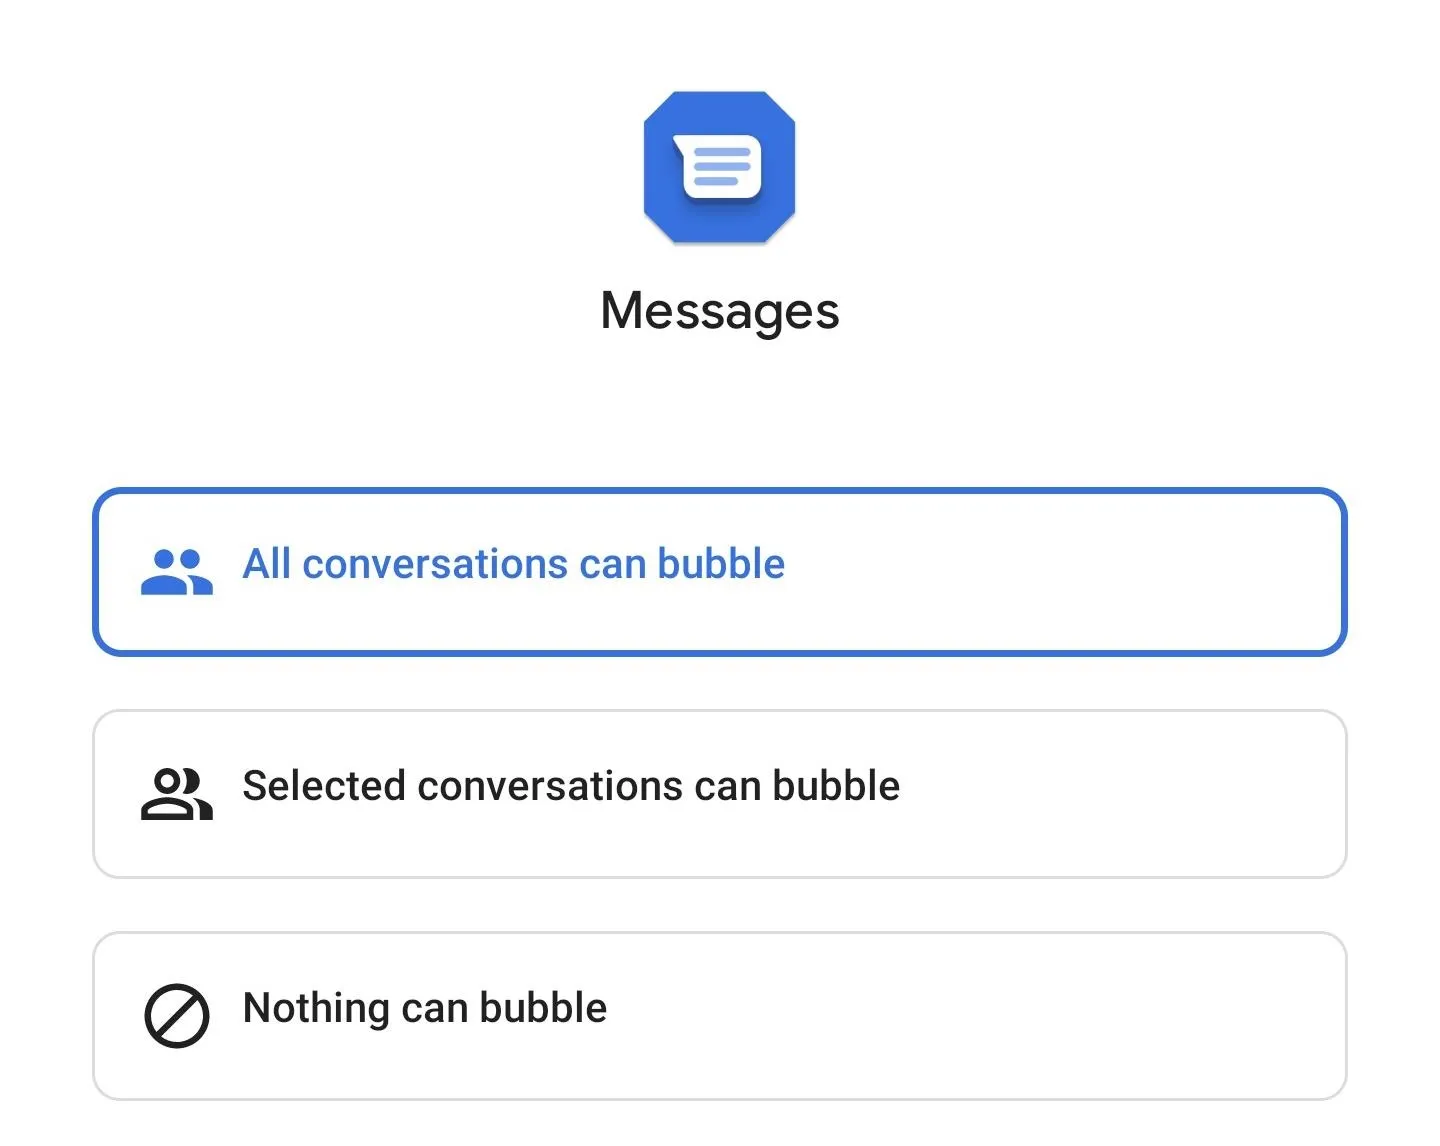Image resolution: width=1440 pixels, height=1146 pixels.
Task: Tap the gray-bordered card with the prohibited symbol
Action: coord(720,1016)
